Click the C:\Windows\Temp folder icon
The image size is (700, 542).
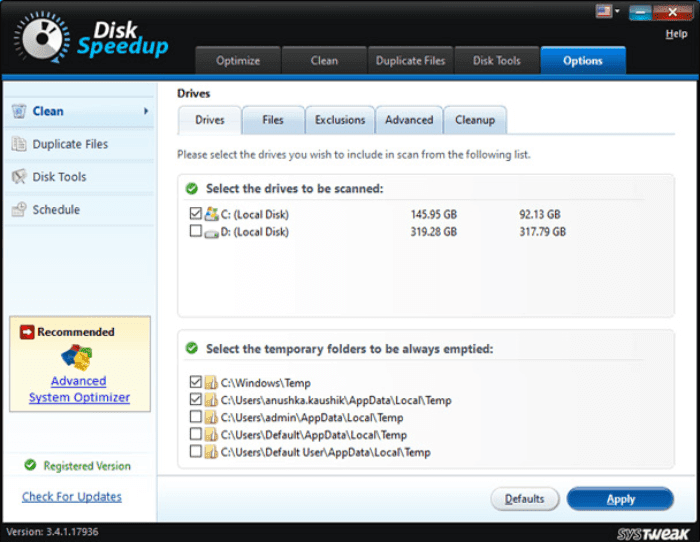click(x=211, y=383)
